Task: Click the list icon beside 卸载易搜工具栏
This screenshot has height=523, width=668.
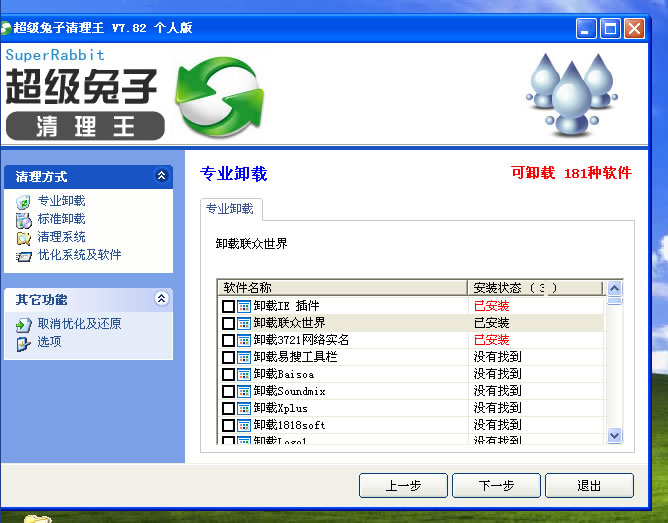Action: click(x=244, y=357)
